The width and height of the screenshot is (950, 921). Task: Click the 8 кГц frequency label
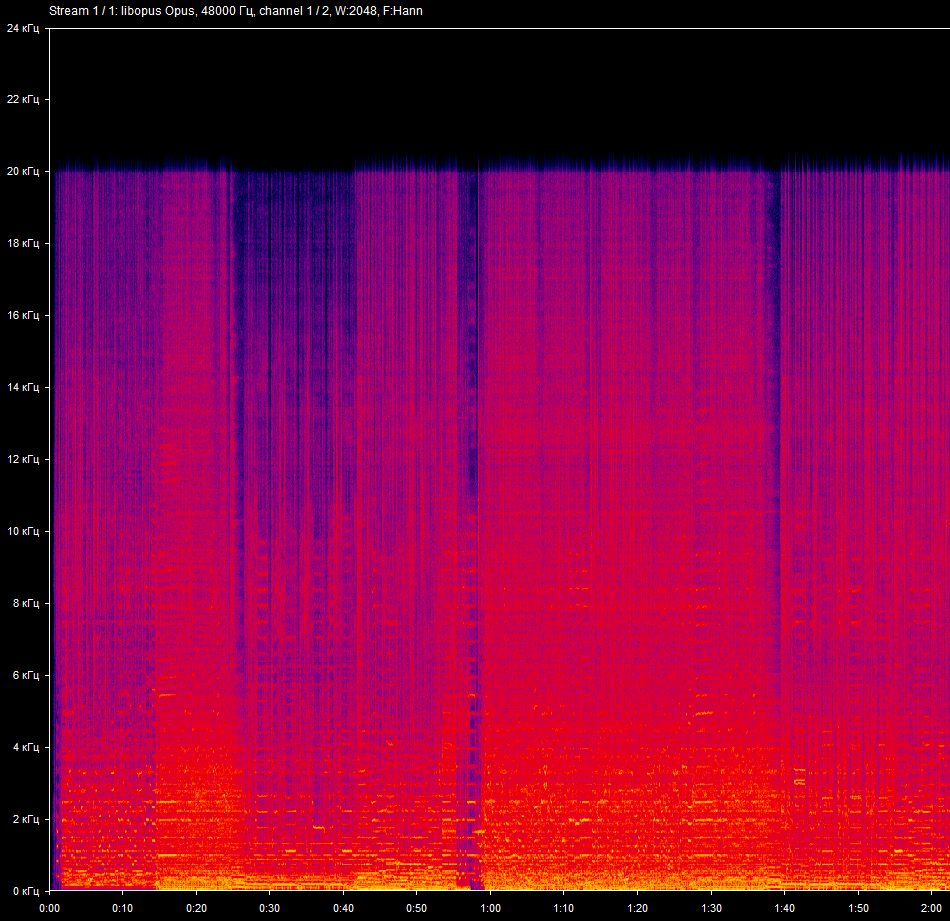click(x=26, y=603)
